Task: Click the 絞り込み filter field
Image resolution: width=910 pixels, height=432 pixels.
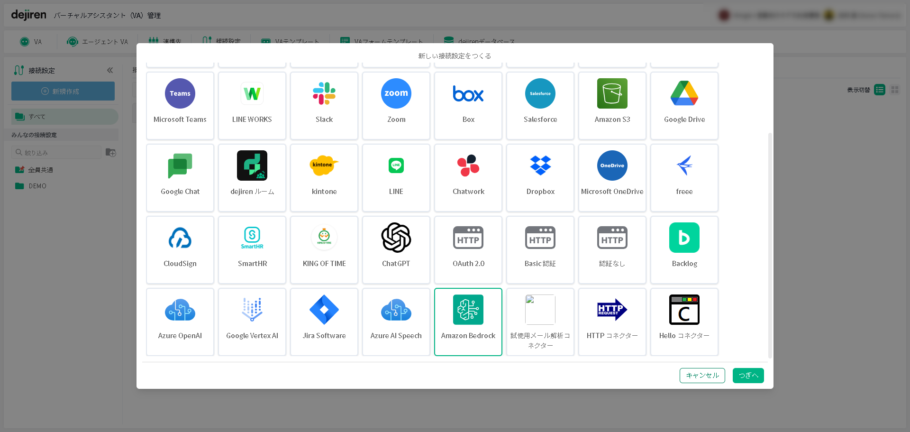Action: (56, 152)
